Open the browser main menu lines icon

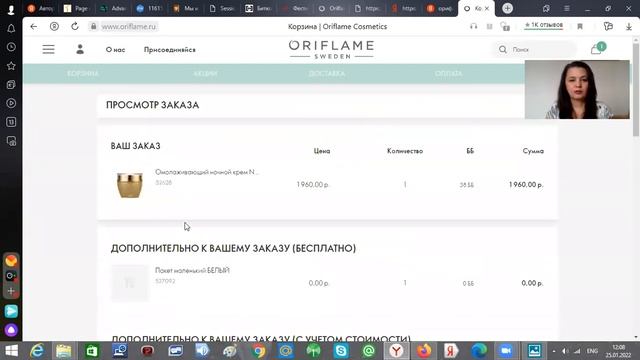click(567, 8)
